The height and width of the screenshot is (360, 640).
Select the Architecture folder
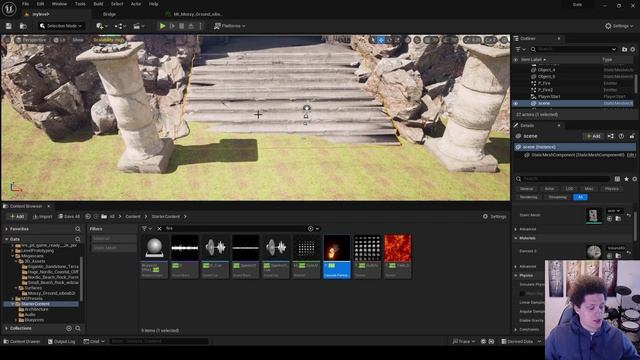click(36, 309)
